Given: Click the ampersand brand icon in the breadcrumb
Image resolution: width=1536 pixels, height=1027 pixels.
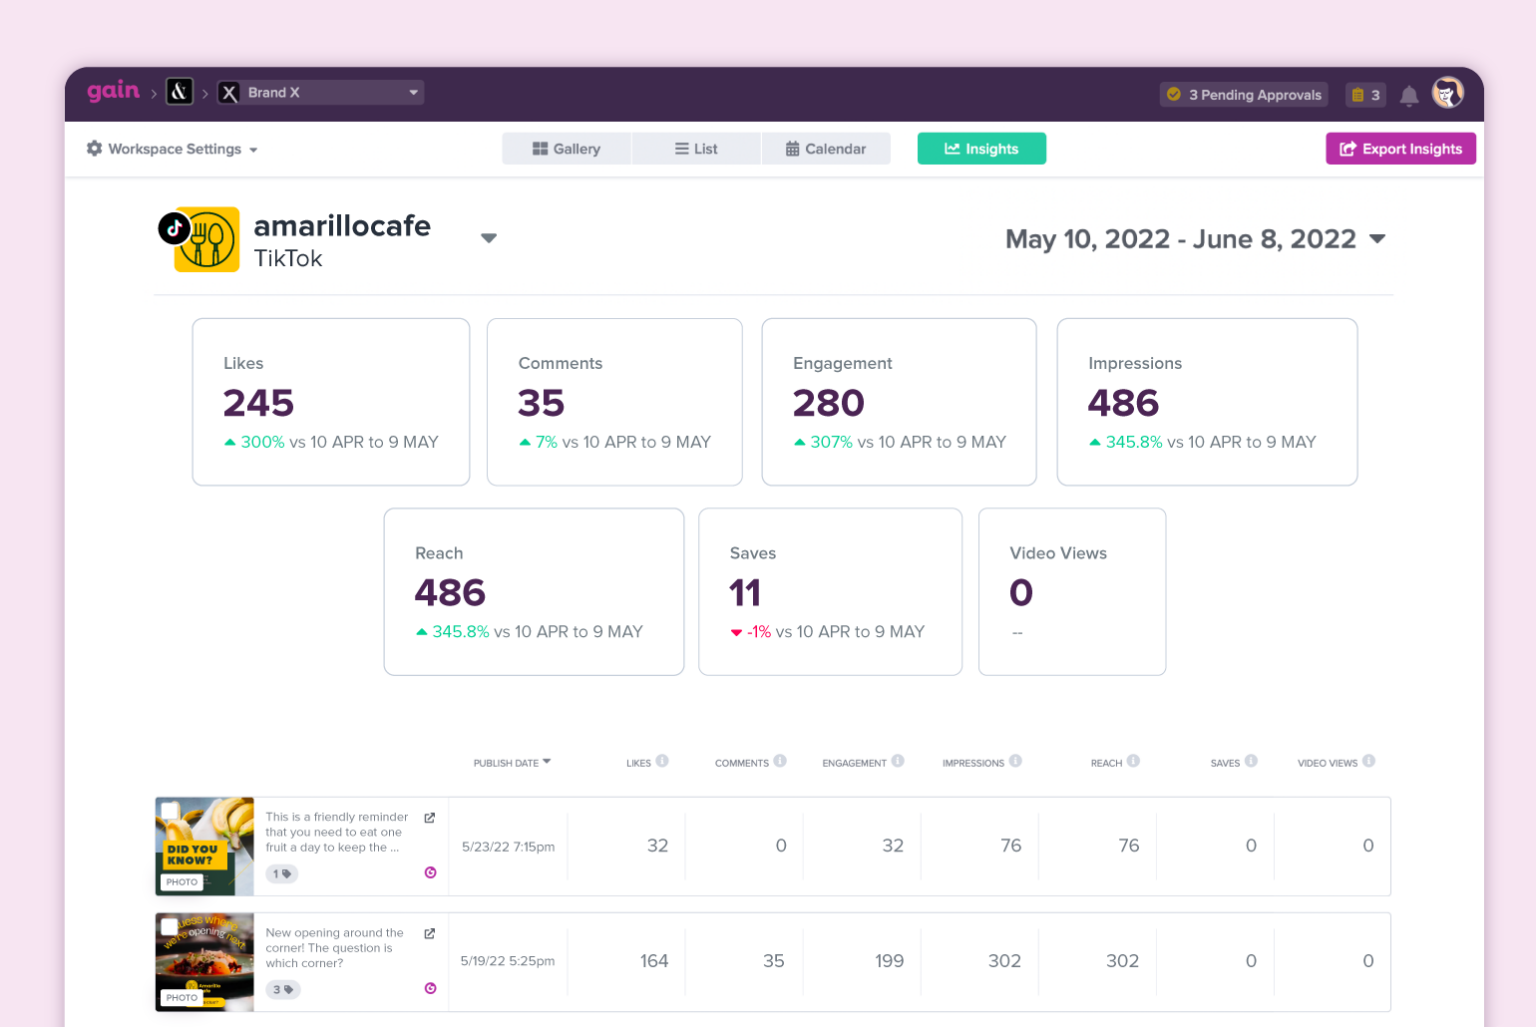Looking at the screenshot, I should (x=179, y=91).
